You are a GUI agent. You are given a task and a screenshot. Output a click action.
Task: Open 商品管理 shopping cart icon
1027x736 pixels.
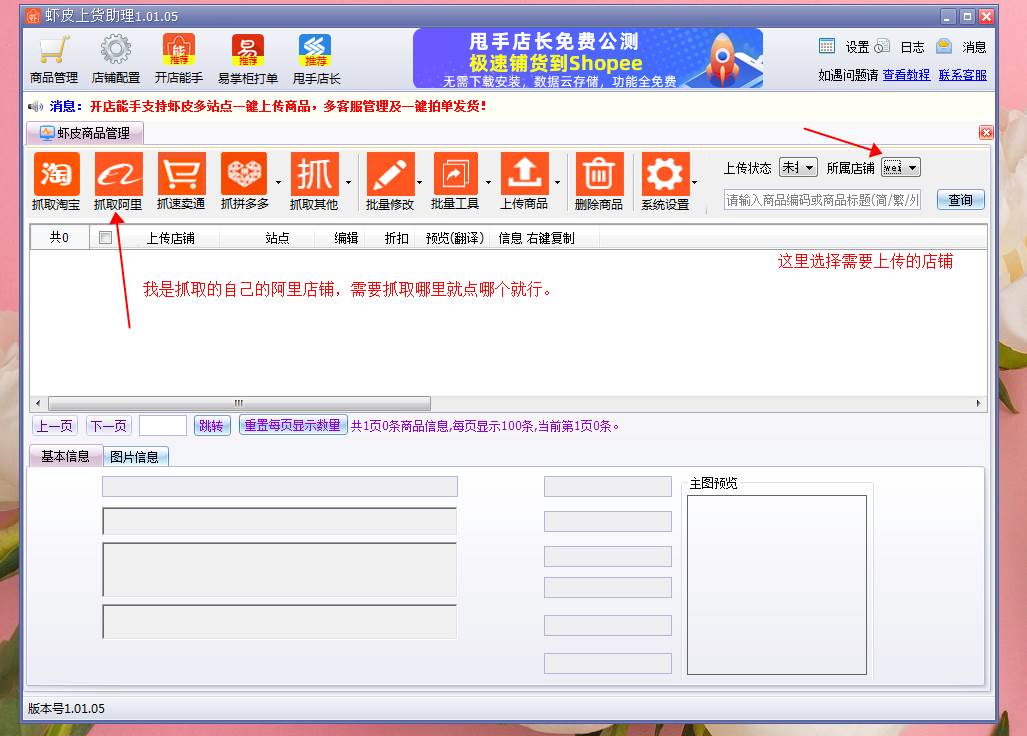[x=54, y=60]
